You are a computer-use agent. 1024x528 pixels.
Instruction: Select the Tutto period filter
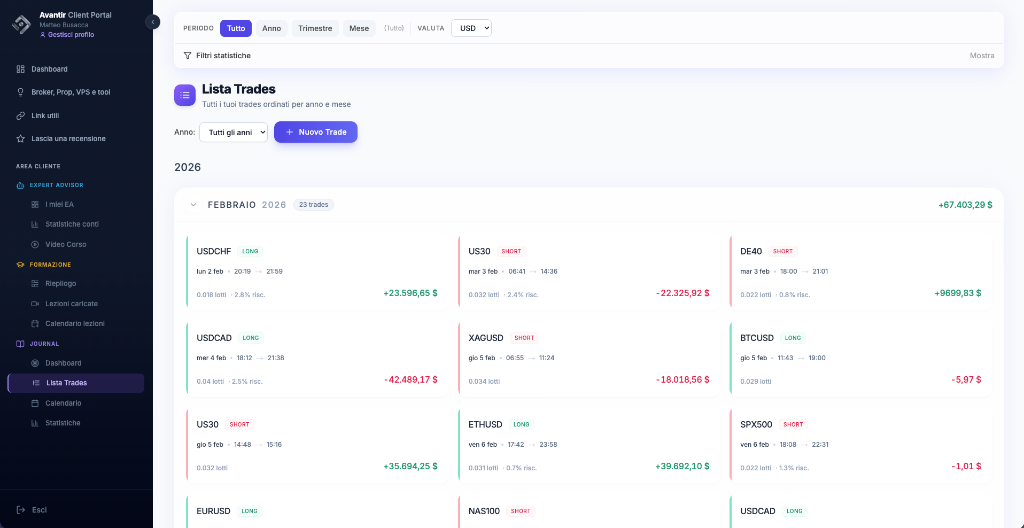pos(236,28)
